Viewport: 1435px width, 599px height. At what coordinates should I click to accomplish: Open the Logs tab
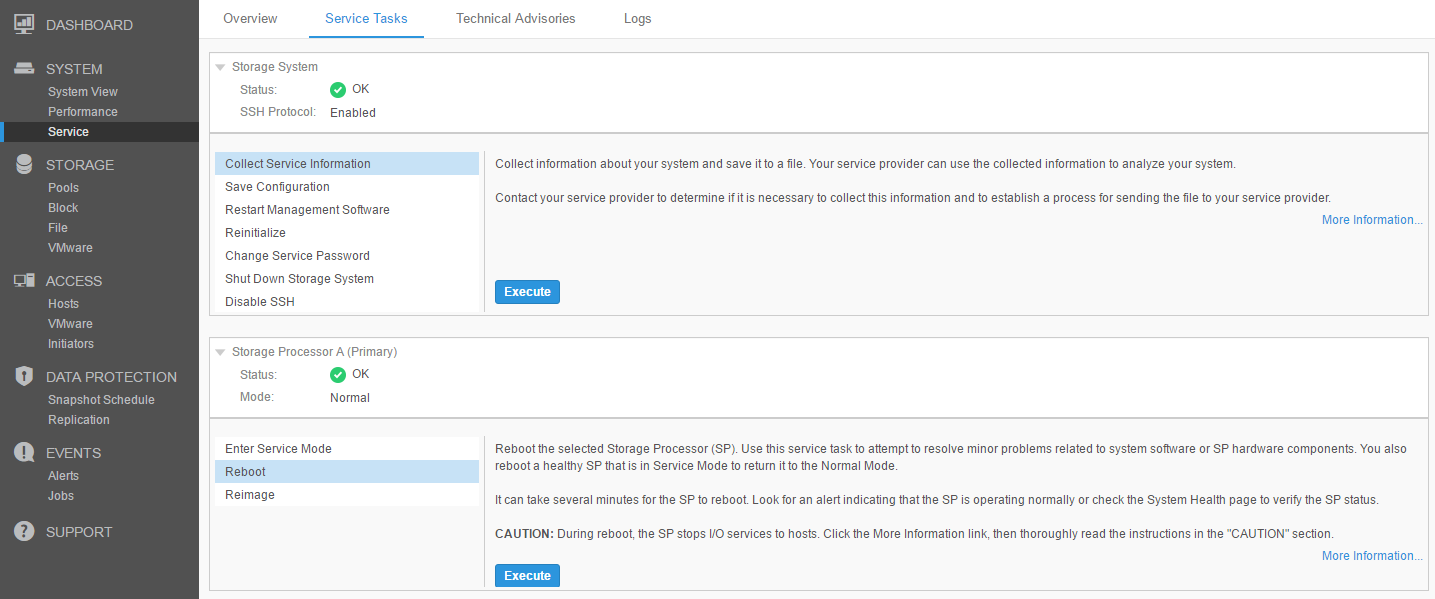[637, 18]
